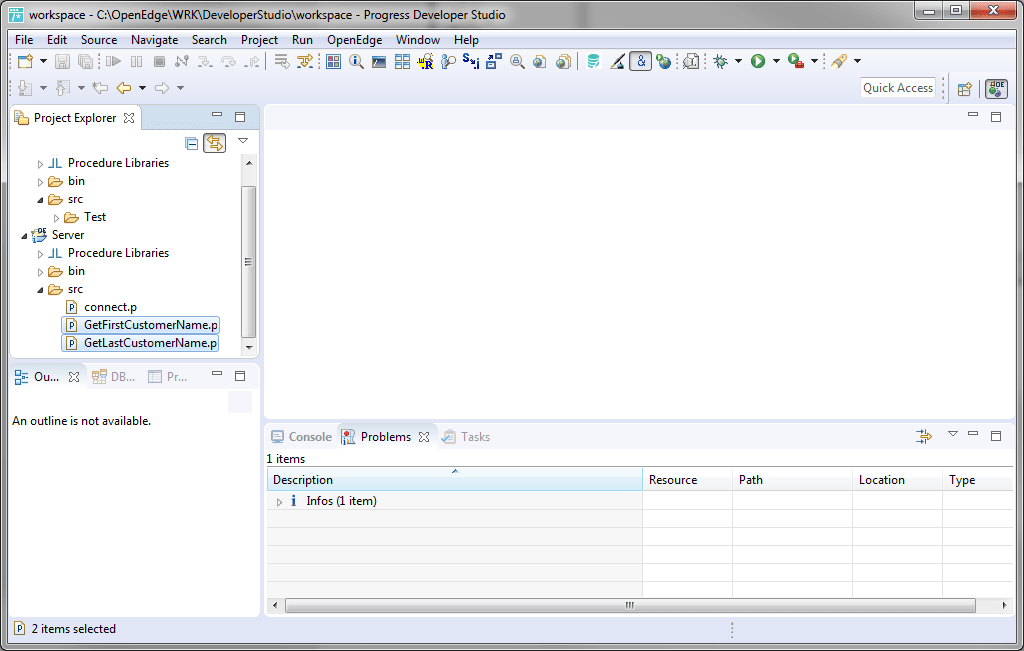Click the Resource column header
The height and width of the screenshot is (651, 1024).
pyautogui.click(x=687, y=480)
